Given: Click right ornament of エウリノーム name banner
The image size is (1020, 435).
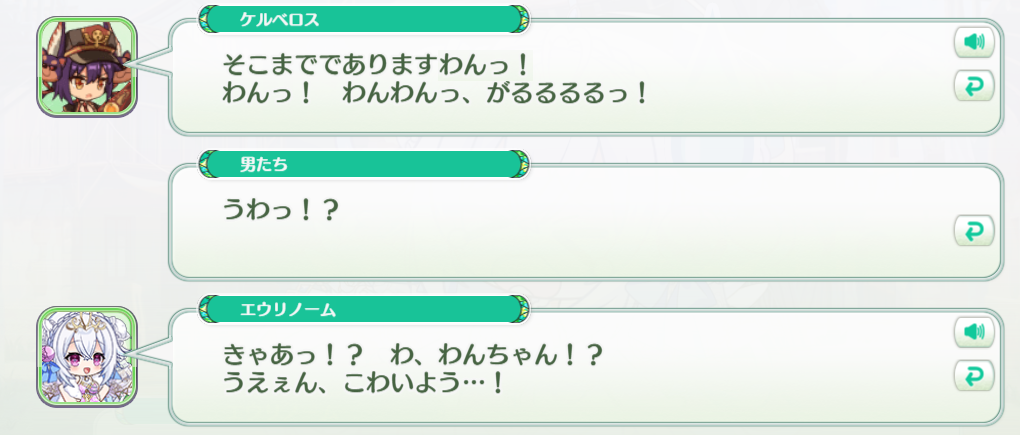Looking at the screenshot, I should [518, 310].
